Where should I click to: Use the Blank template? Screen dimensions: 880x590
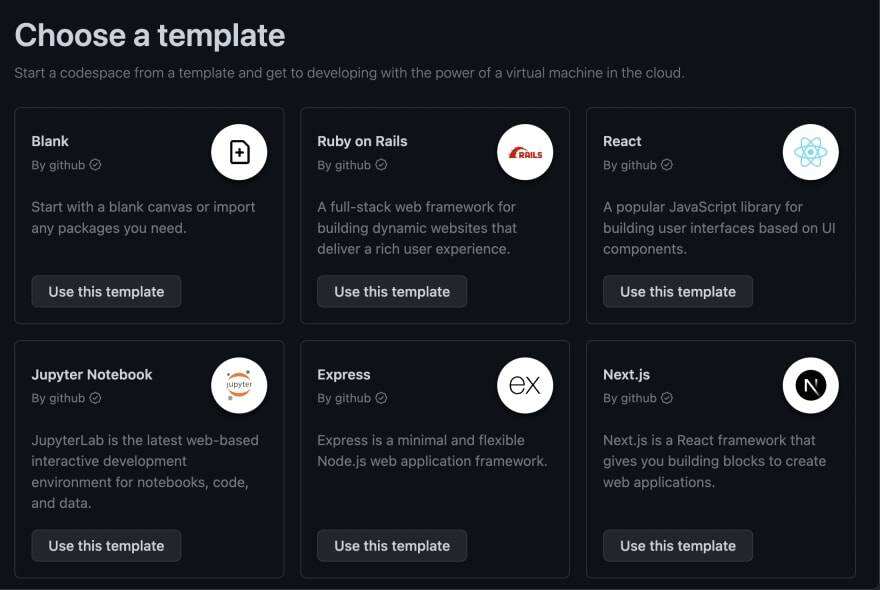106,292
